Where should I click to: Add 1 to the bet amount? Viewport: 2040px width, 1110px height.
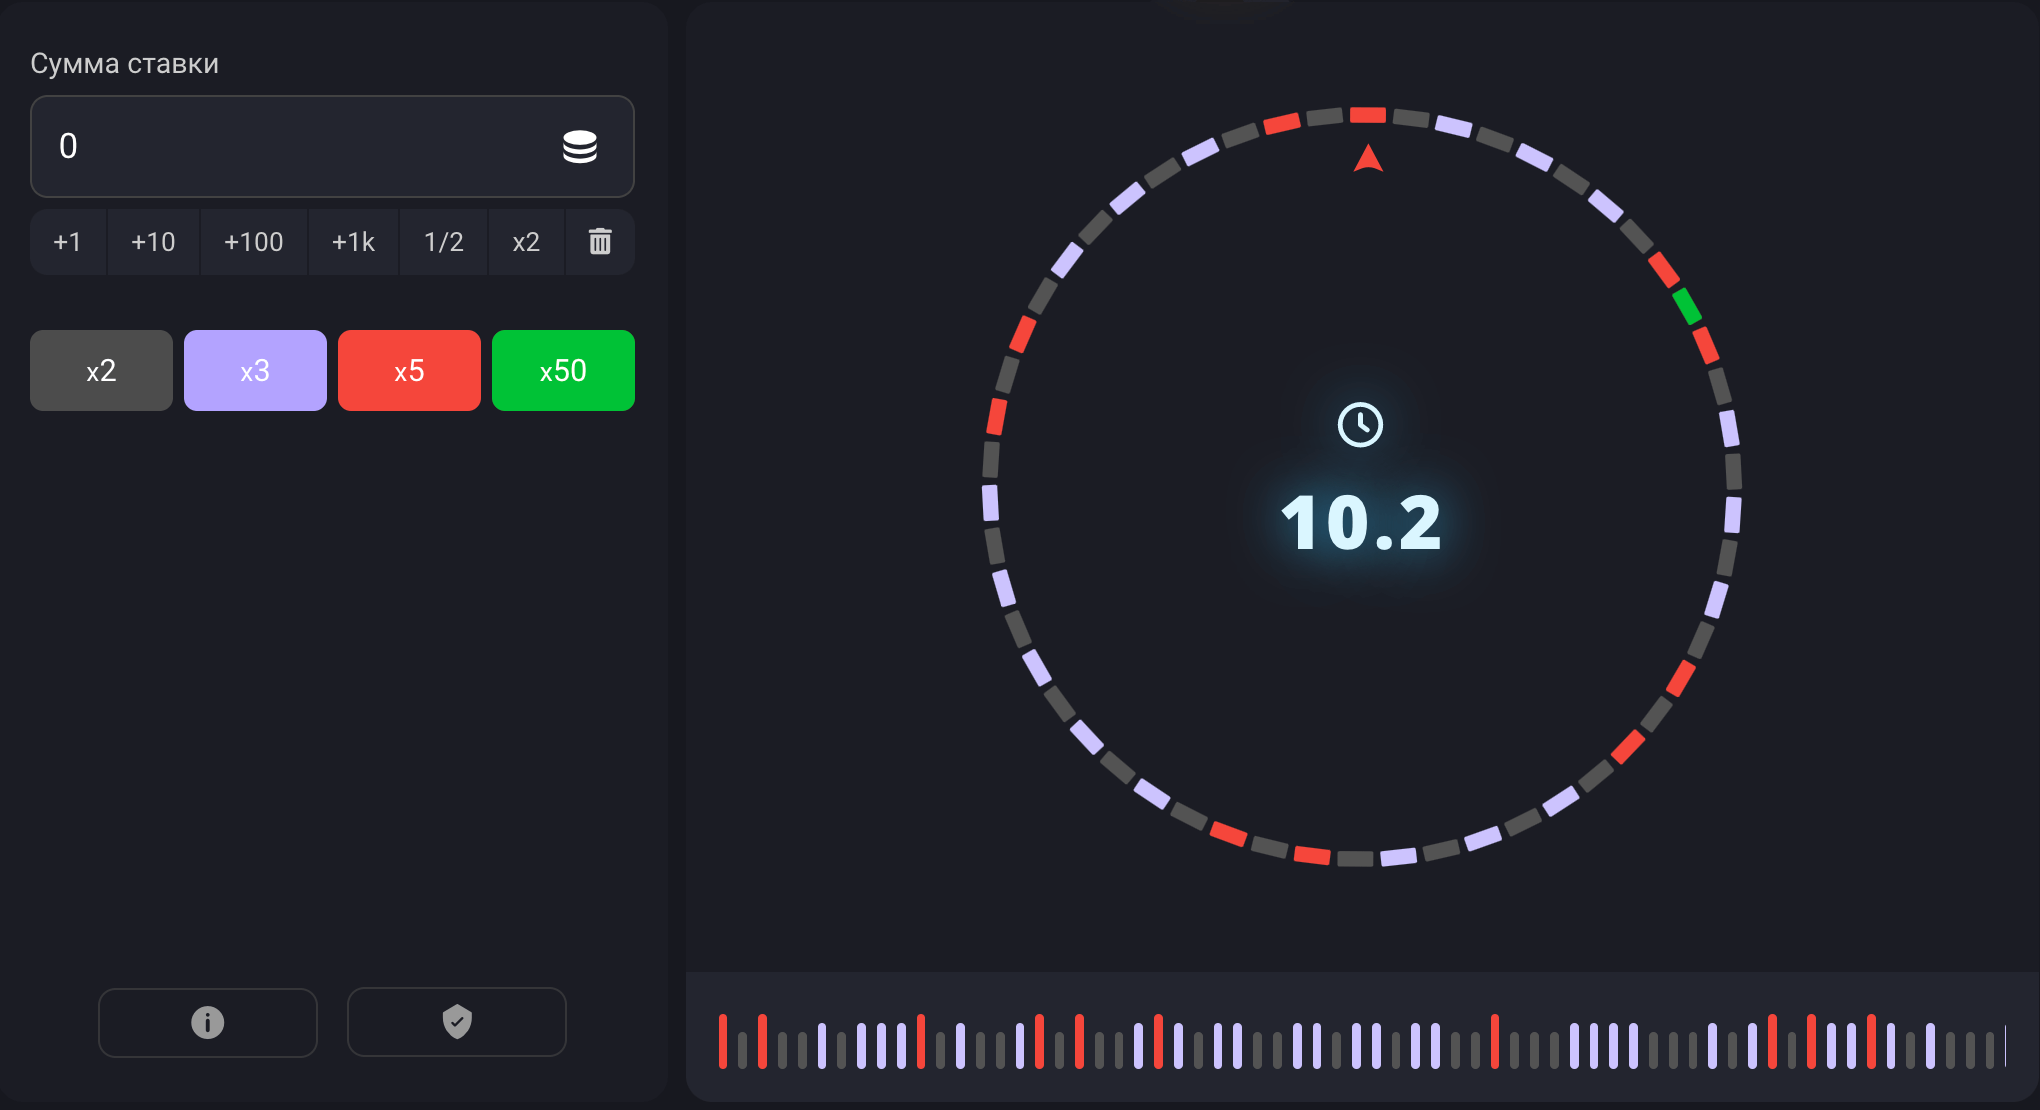click(67, 242)
